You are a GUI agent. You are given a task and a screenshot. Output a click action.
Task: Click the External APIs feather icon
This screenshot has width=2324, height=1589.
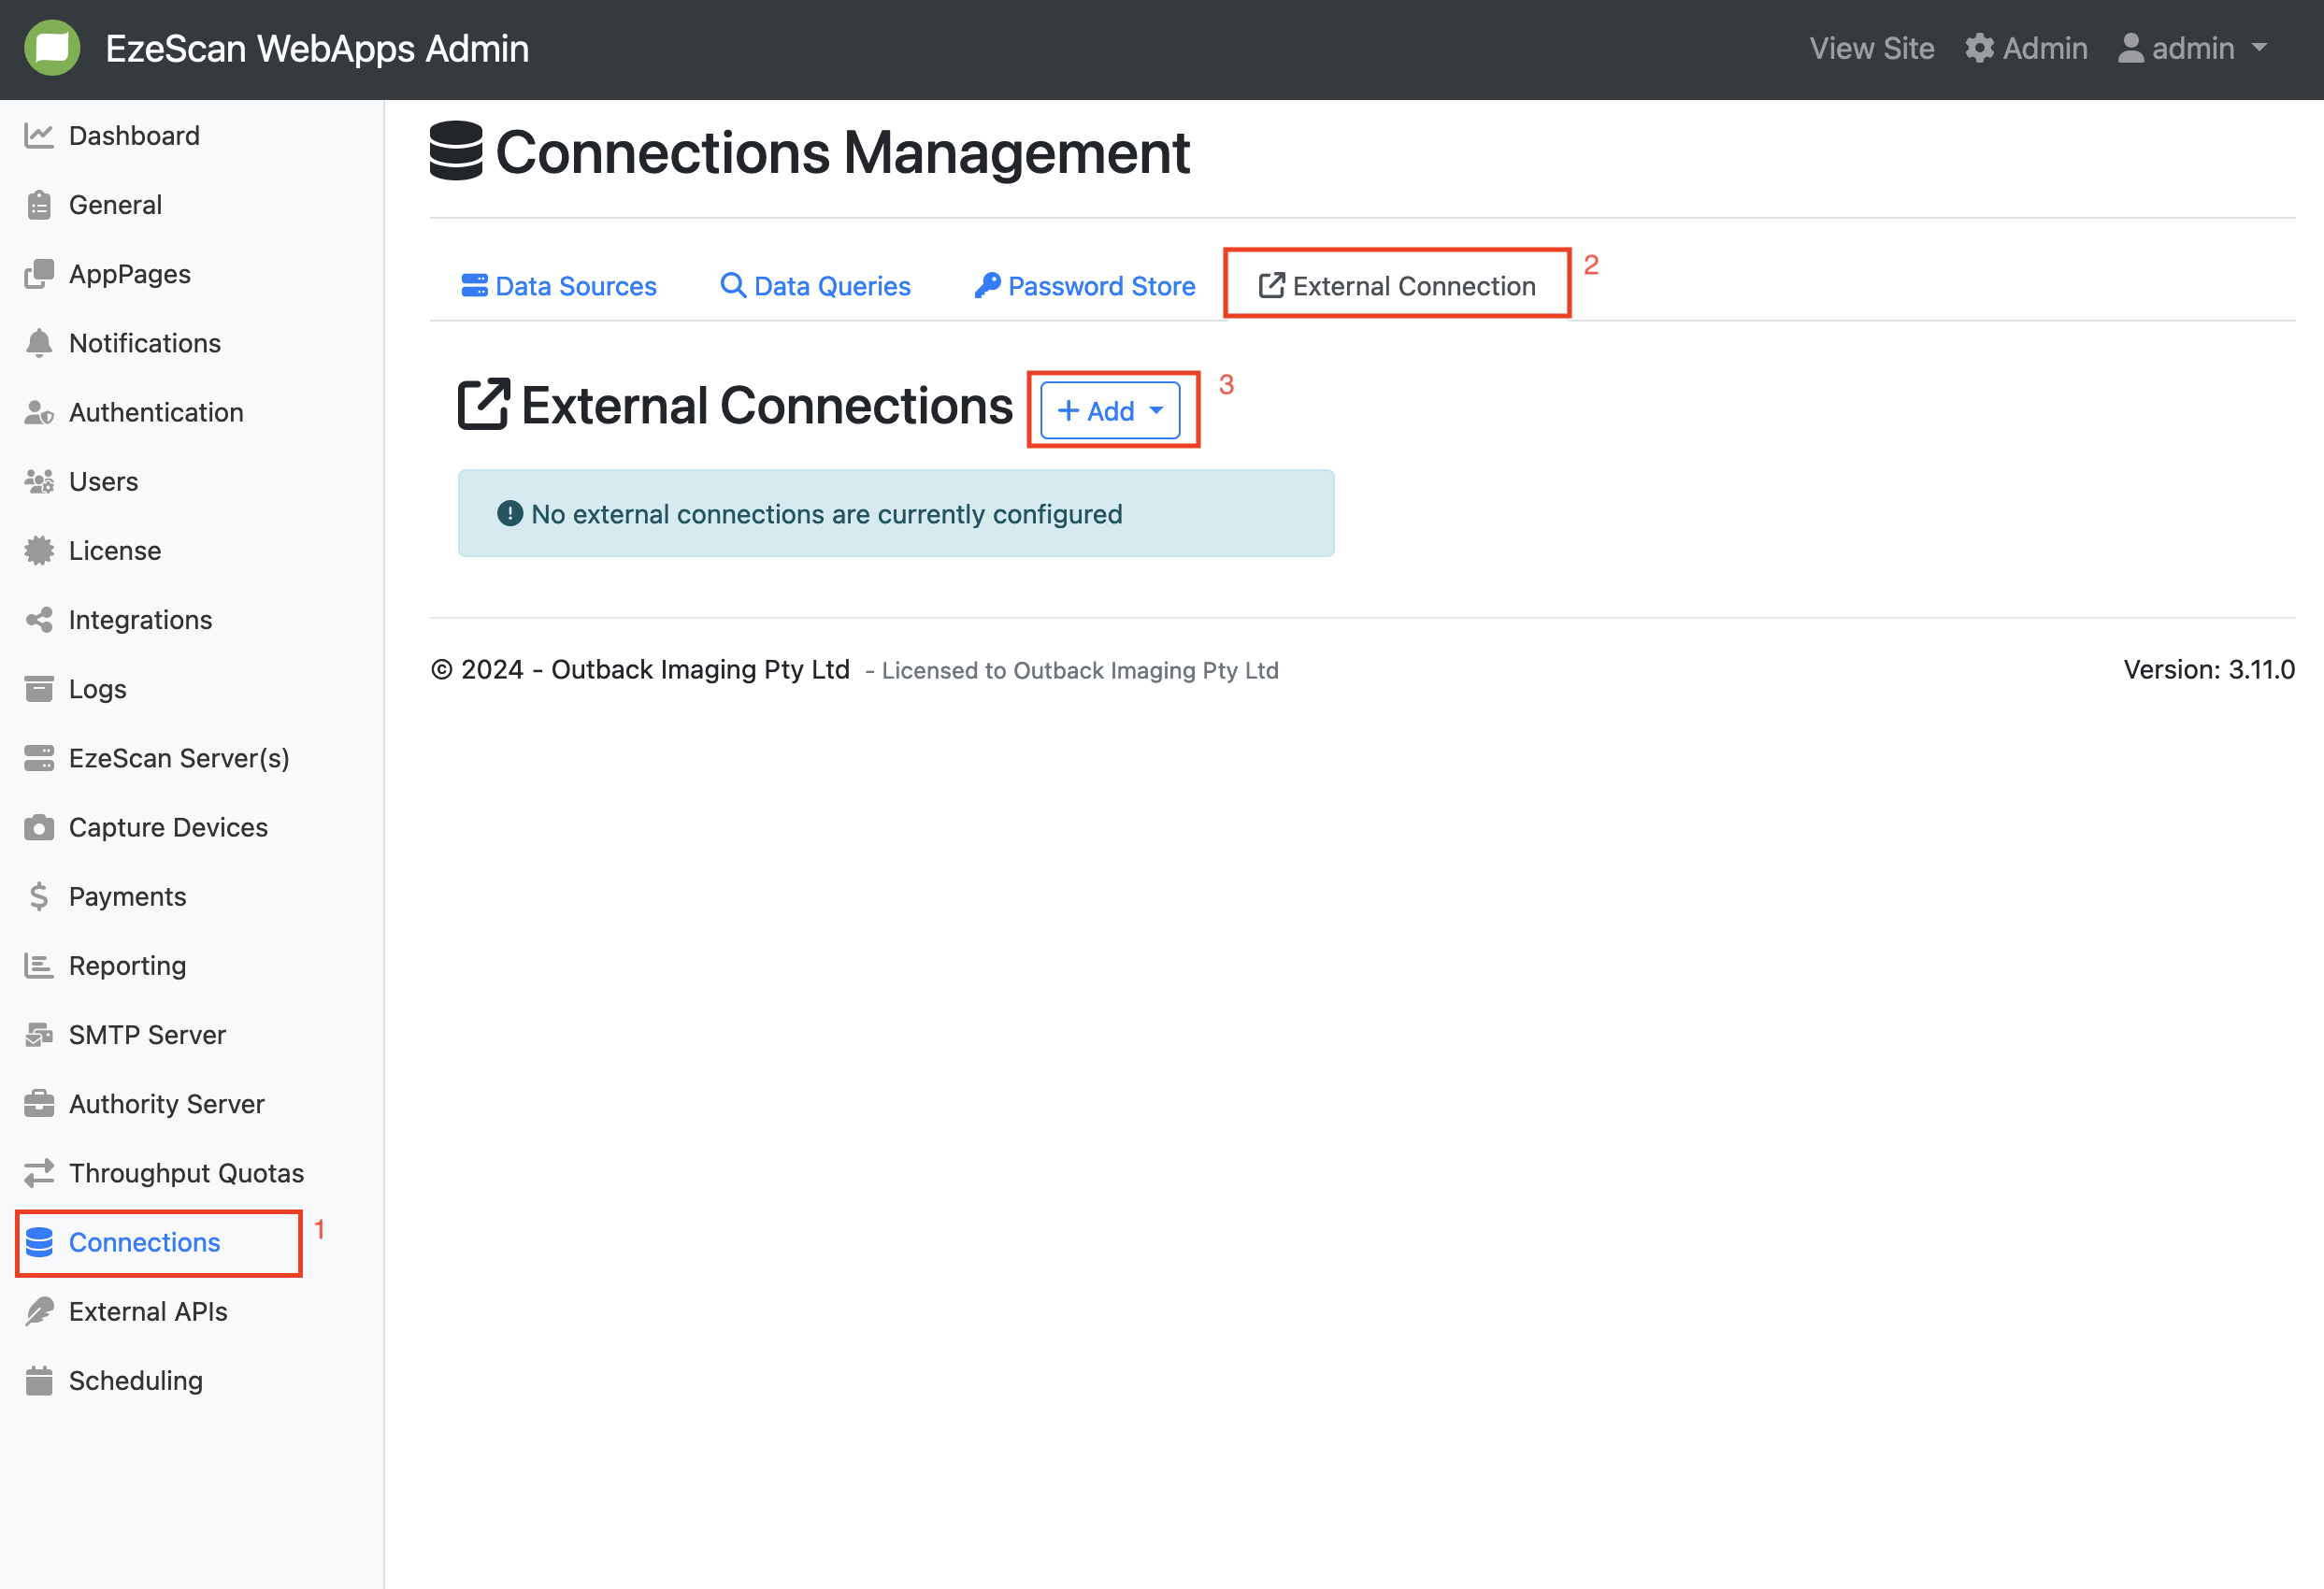click(39, 1311)
